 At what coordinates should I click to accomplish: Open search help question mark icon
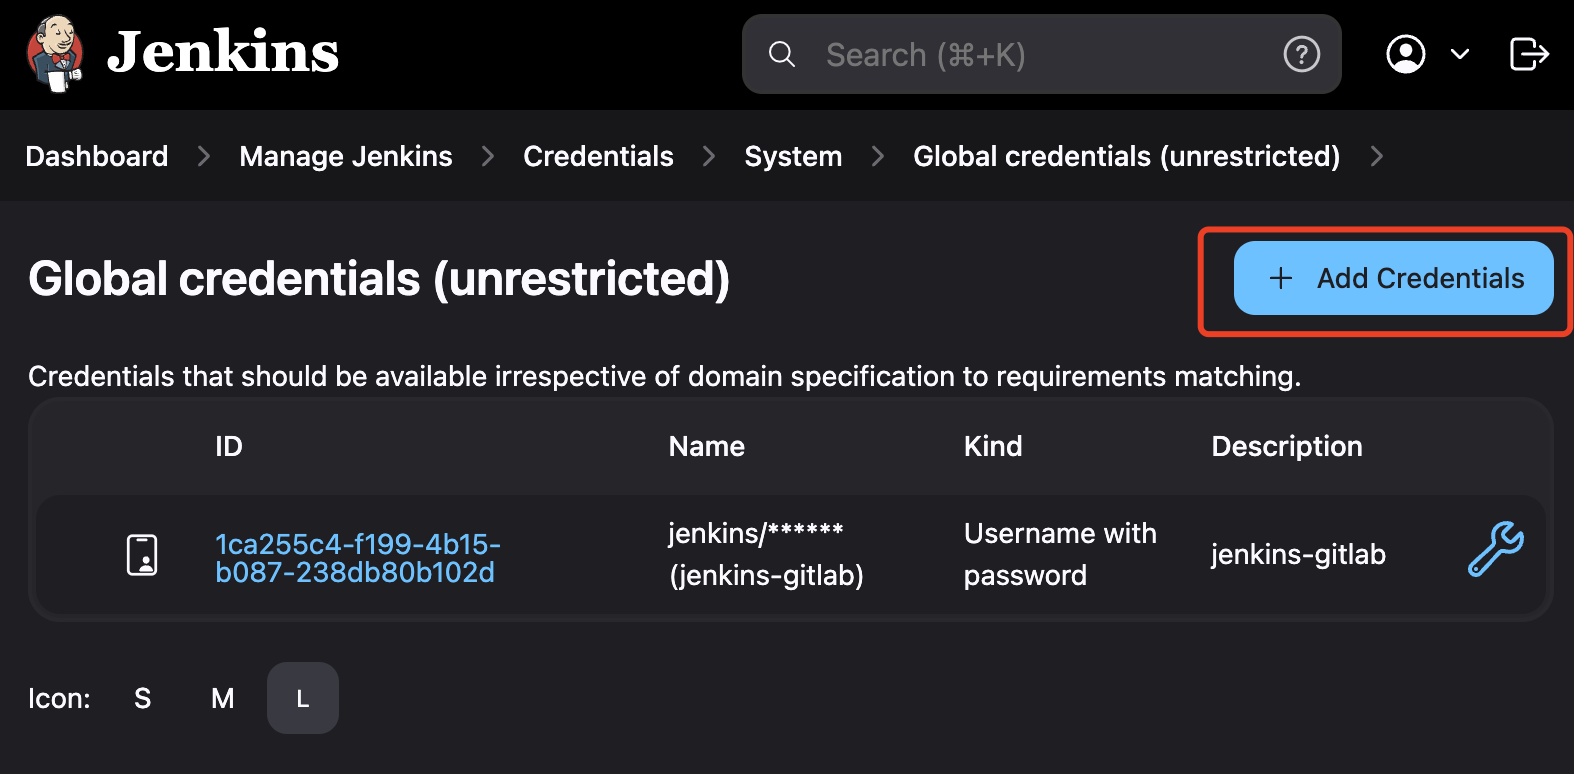tap(1301, 54)
